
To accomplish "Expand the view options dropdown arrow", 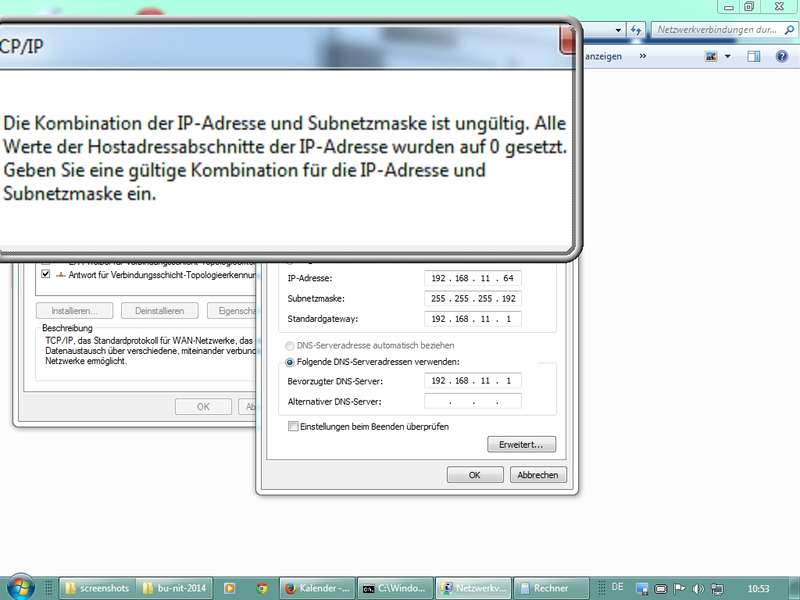I will point(728,56).
